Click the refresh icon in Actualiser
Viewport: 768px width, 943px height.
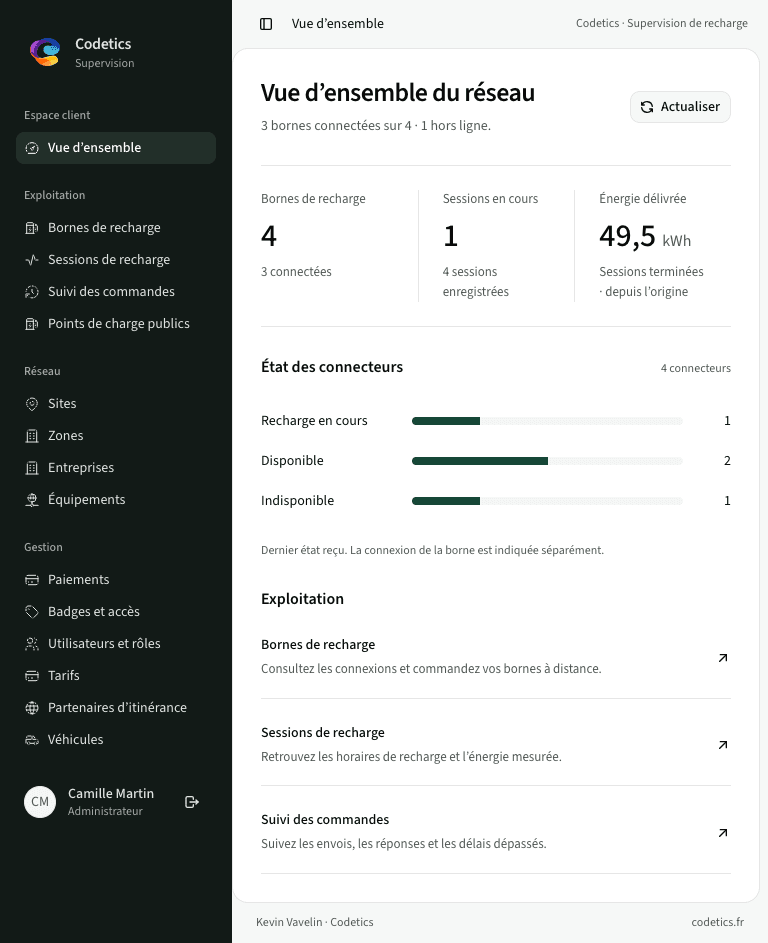647,107
